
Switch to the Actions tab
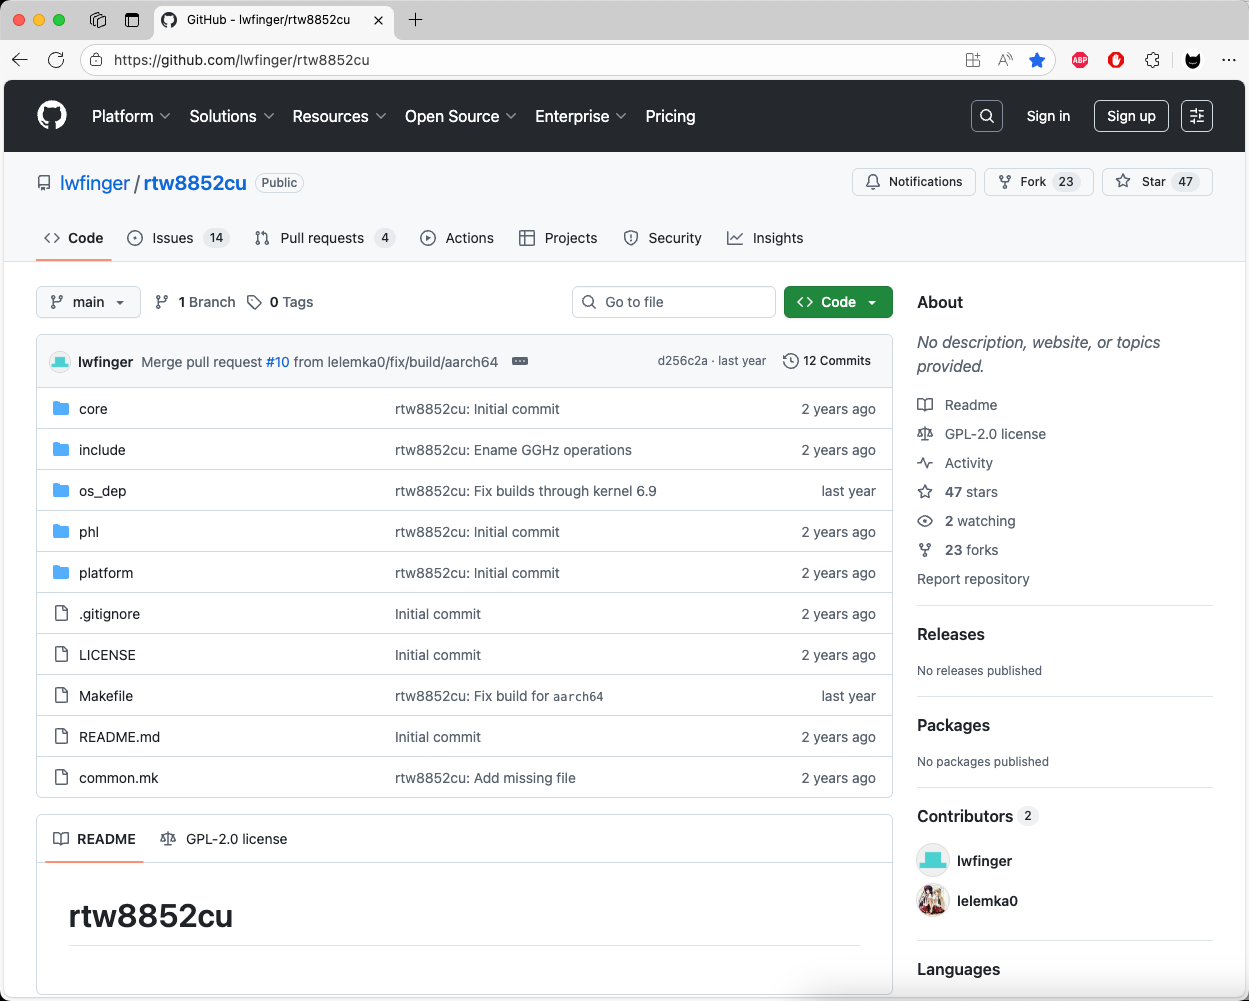point(457,238)
